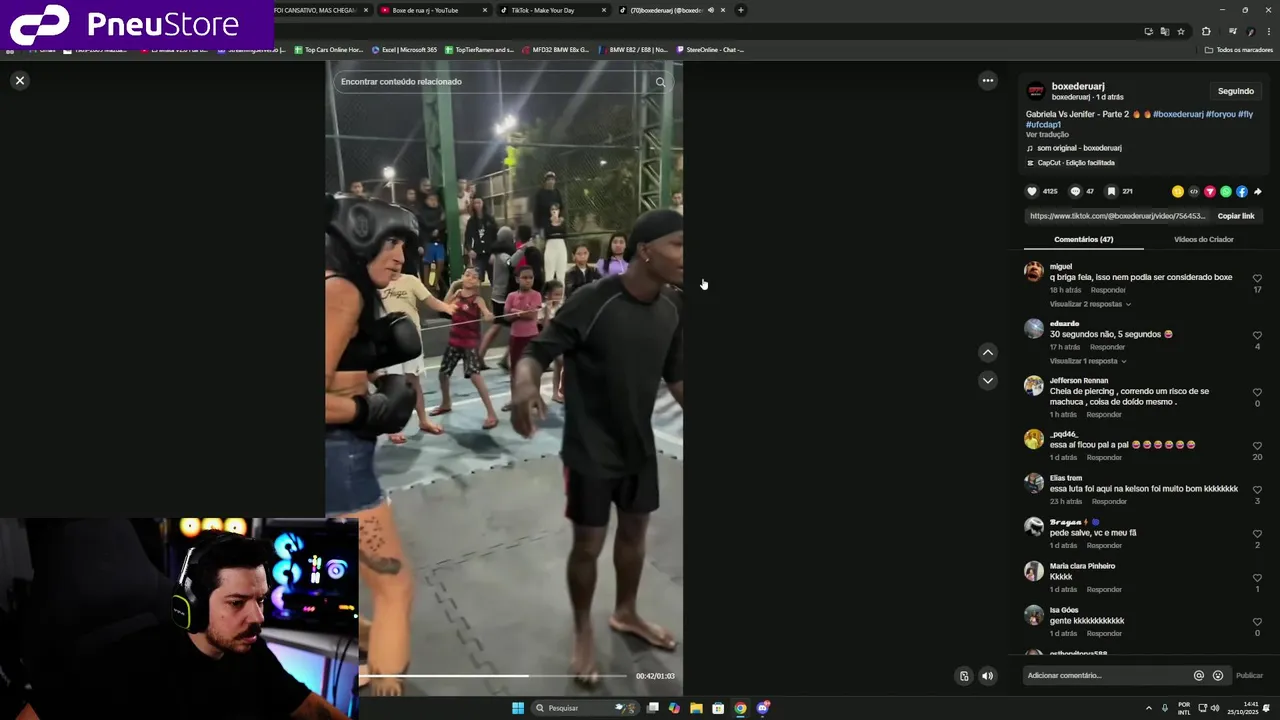Like miguel's comment
Screen dimensions: 1280x720
tap(1257, 278)
